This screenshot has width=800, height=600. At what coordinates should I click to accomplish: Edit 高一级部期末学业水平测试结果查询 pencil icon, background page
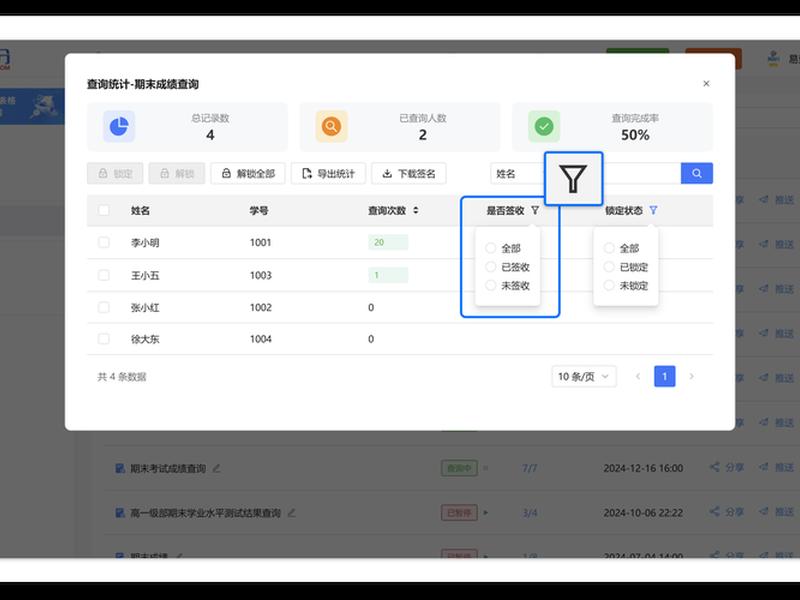click(291, 512)
